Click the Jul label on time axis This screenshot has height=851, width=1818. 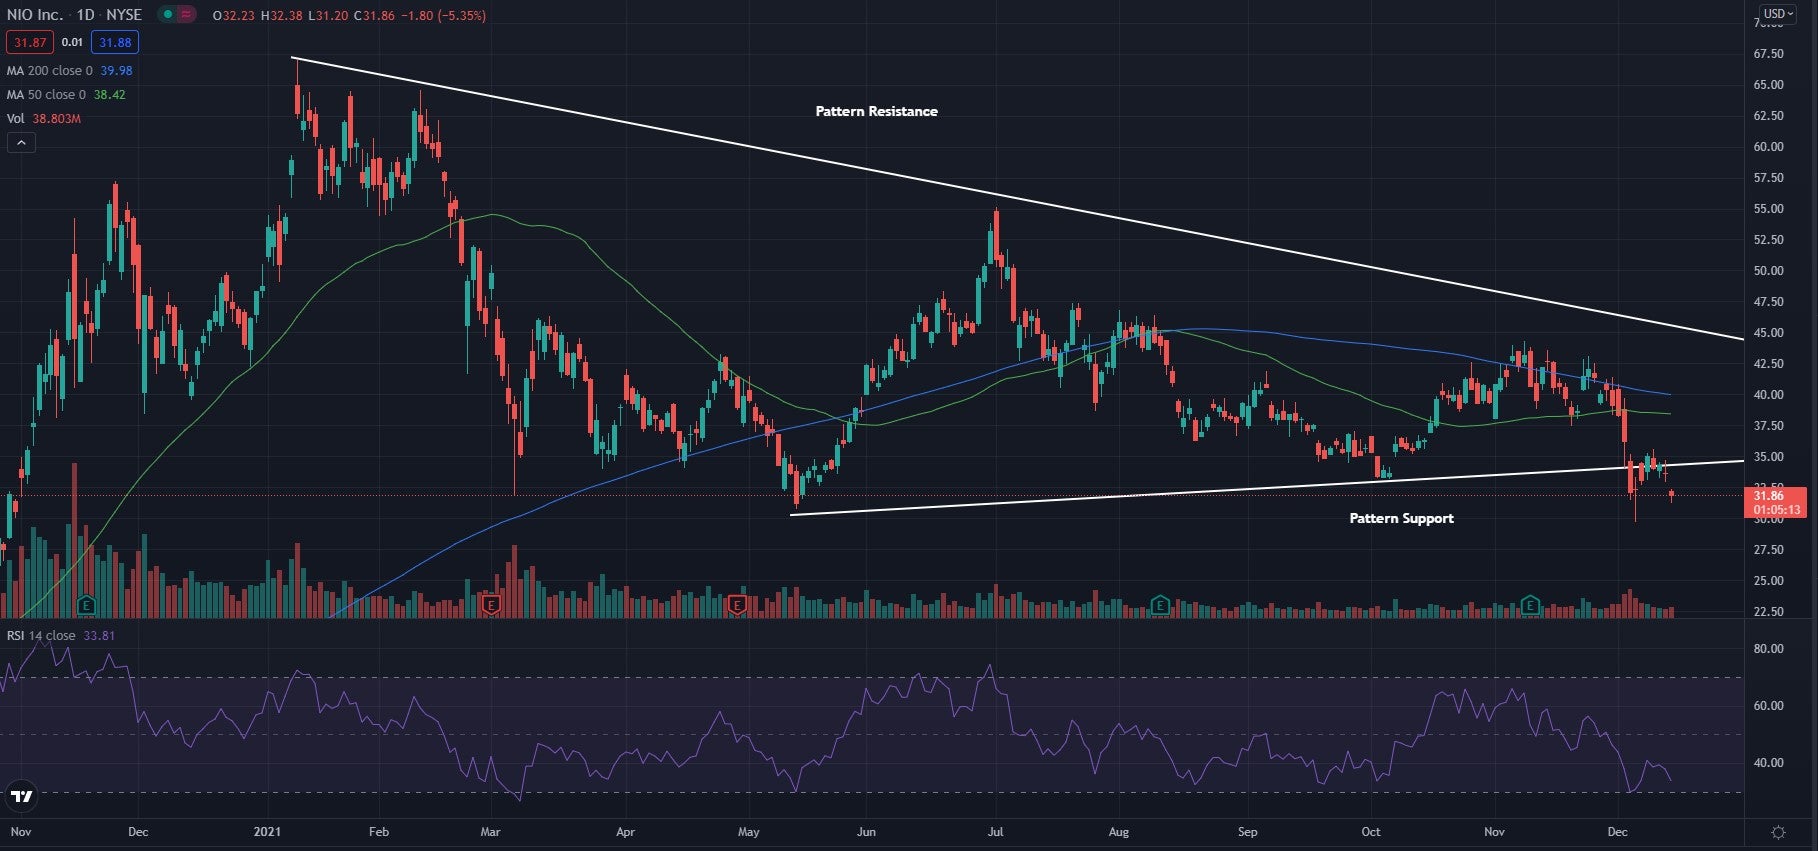tap(996, 832)
